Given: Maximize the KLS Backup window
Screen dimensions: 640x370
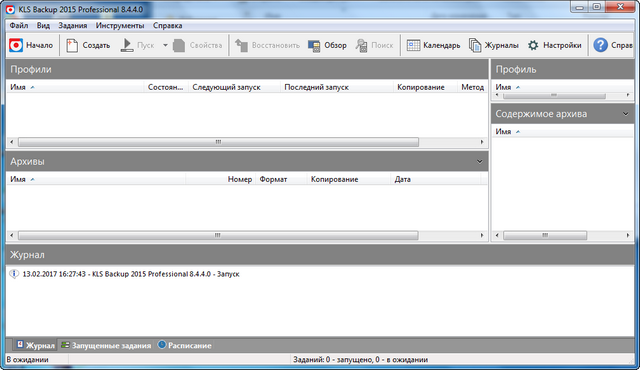Looking at the screenshot, I should [596, 7].
